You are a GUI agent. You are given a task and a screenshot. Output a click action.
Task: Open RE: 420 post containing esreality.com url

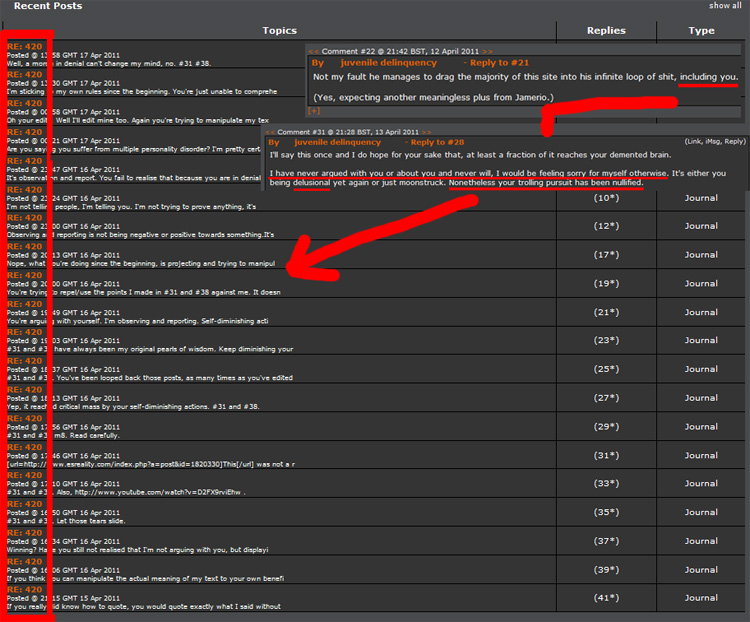tap(25, 447)
